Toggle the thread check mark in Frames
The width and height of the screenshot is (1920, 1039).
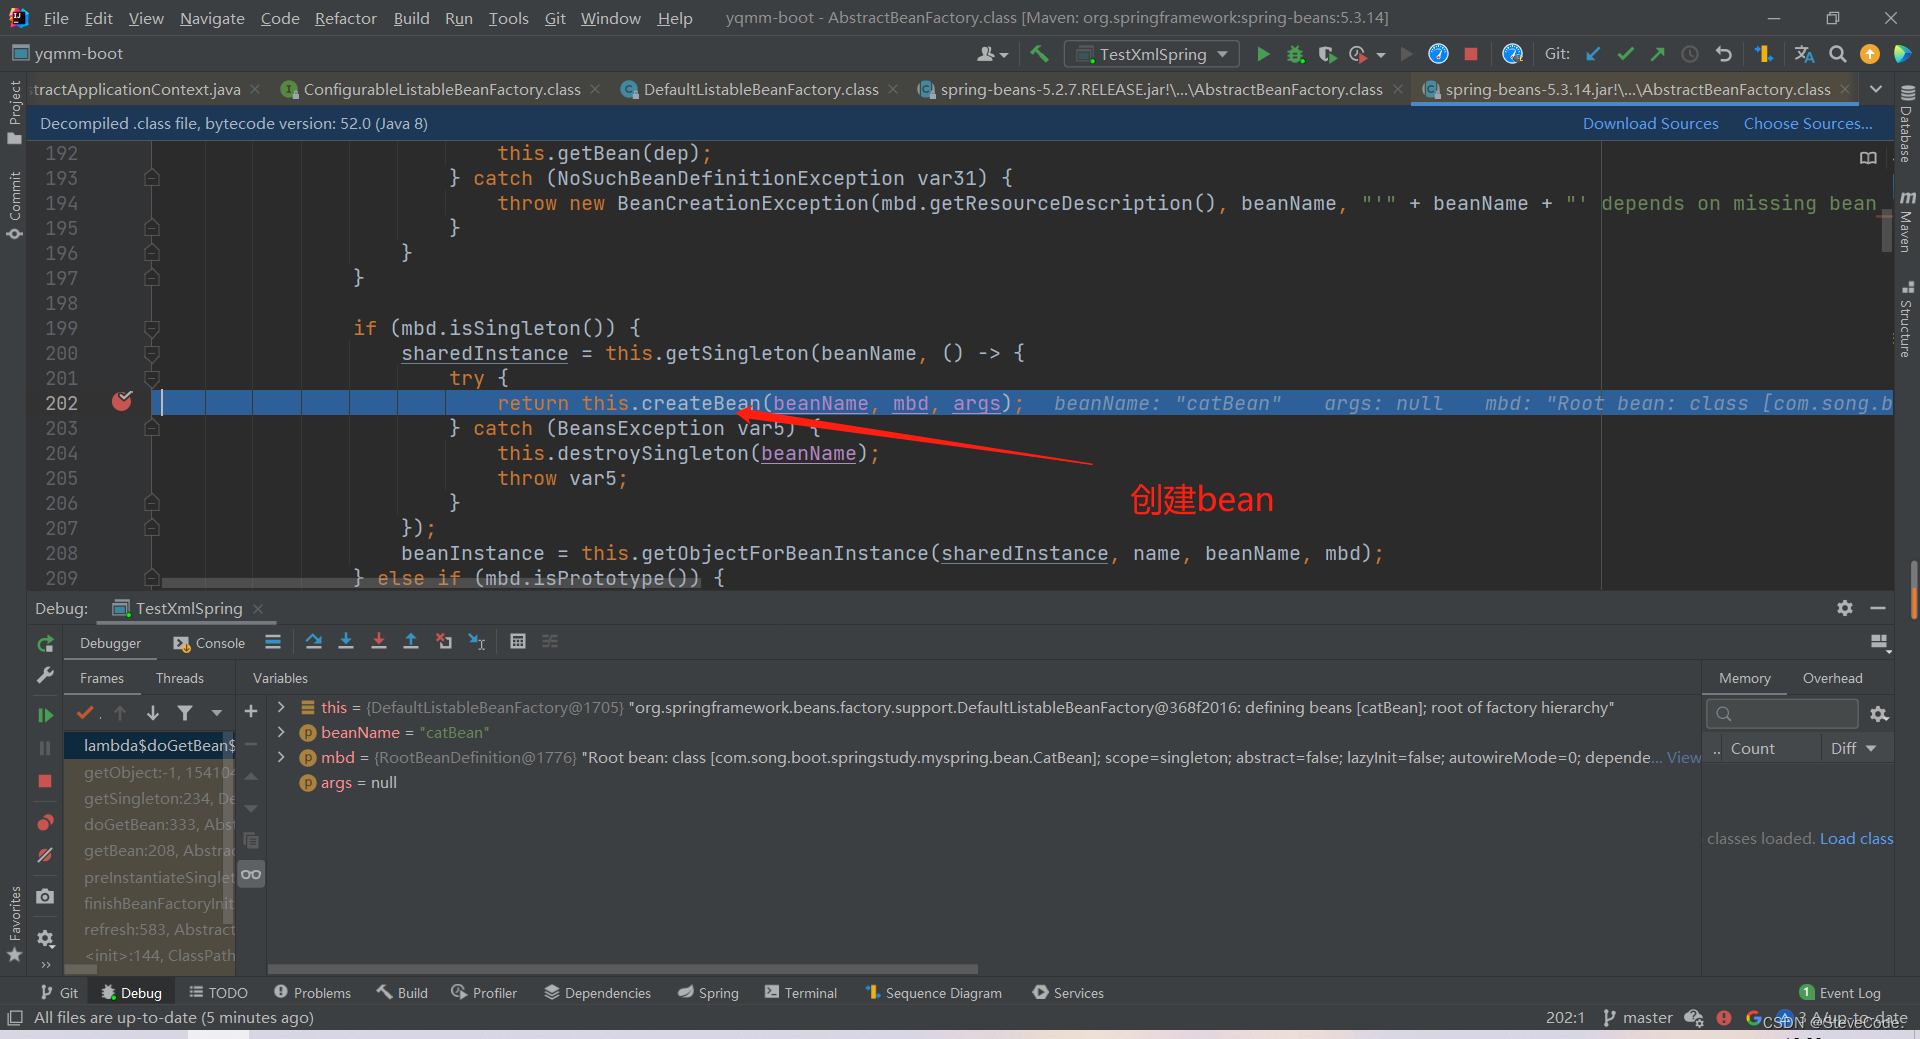(86, 713)
